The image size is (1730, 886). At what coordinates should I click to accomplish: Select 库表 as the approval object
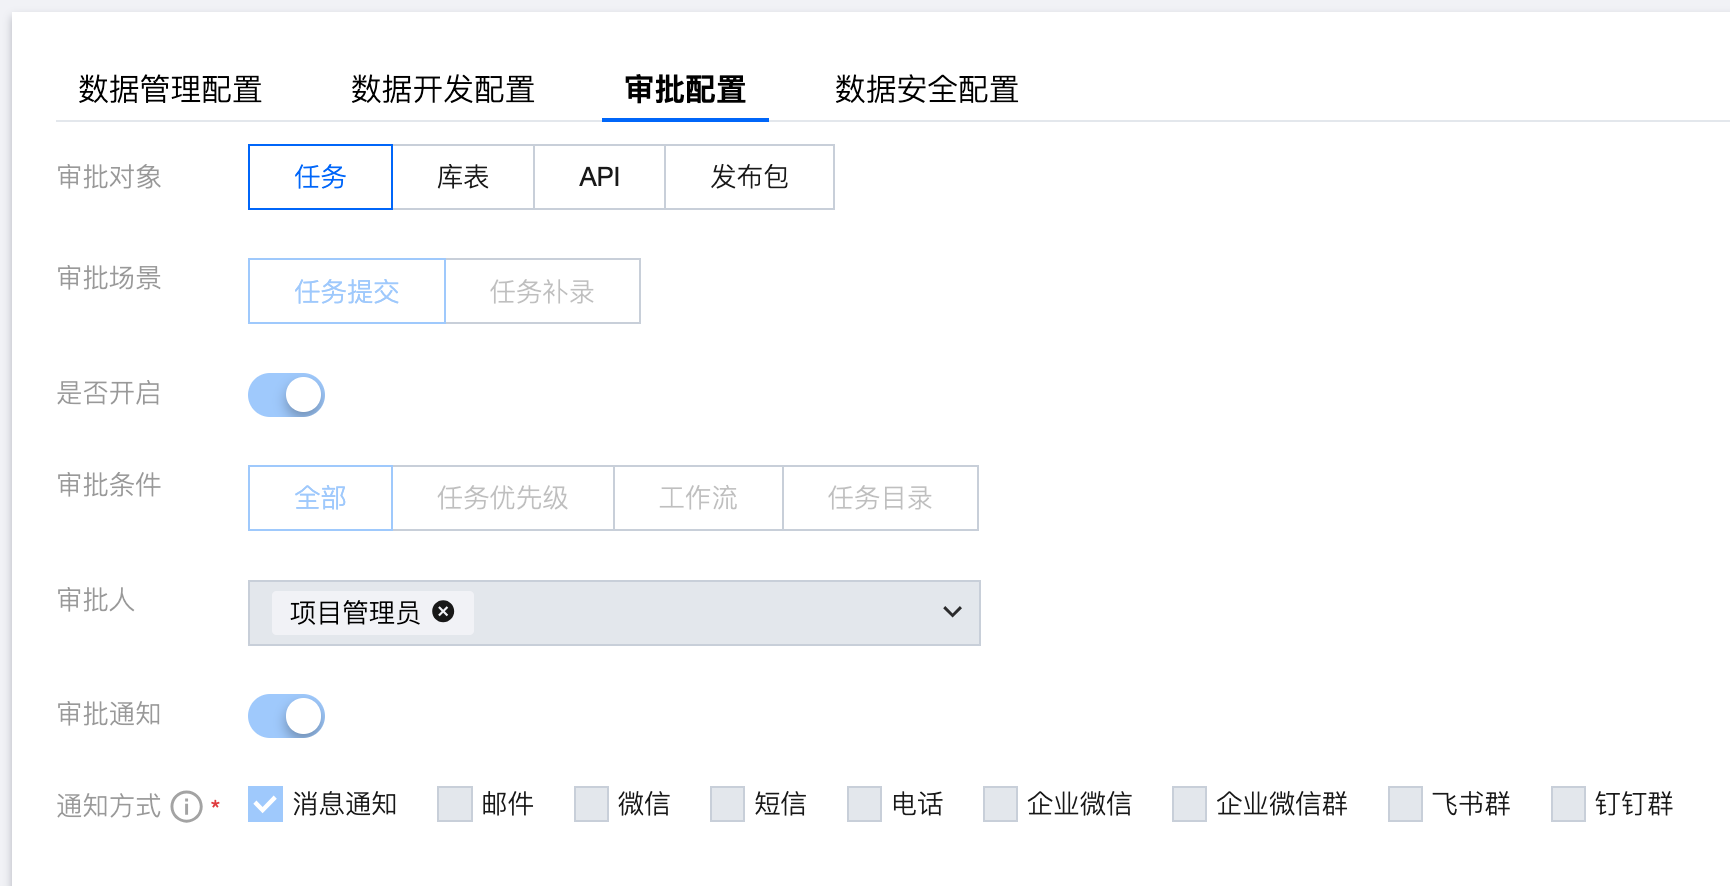(x=463, y=177)
